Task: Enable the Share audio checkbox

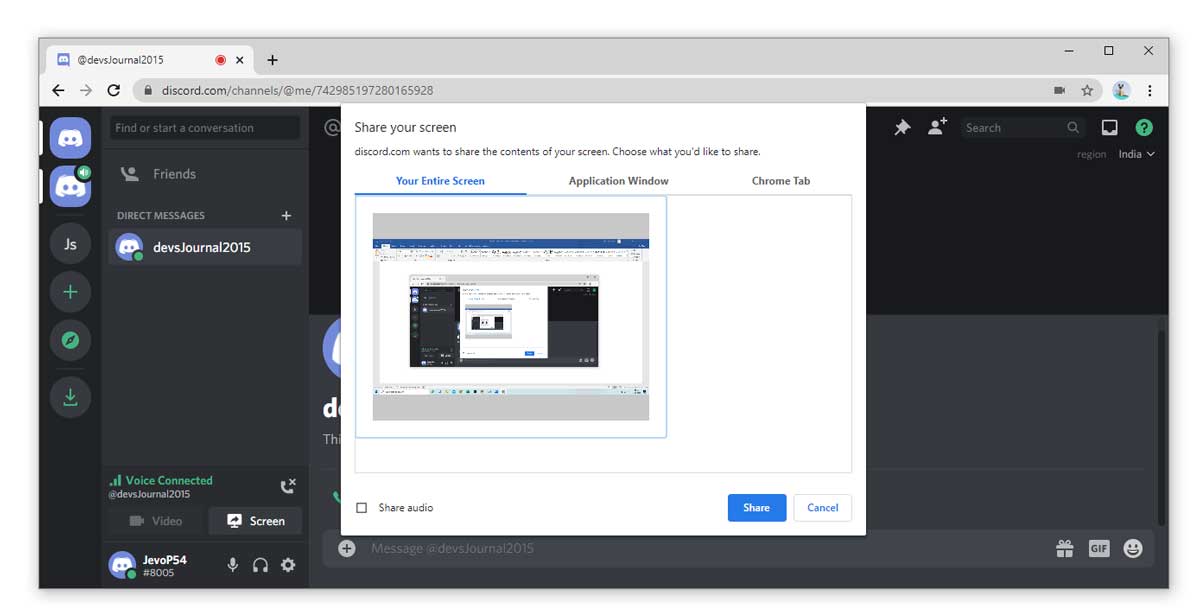Action: point(362,508)
